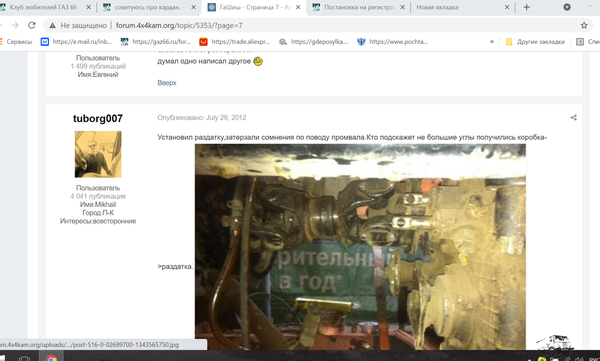This screenshot has width=600, height=361.
Task: Open the share icon on tuborg007's post
Action: pyautogui.click(x=573, y=118)
